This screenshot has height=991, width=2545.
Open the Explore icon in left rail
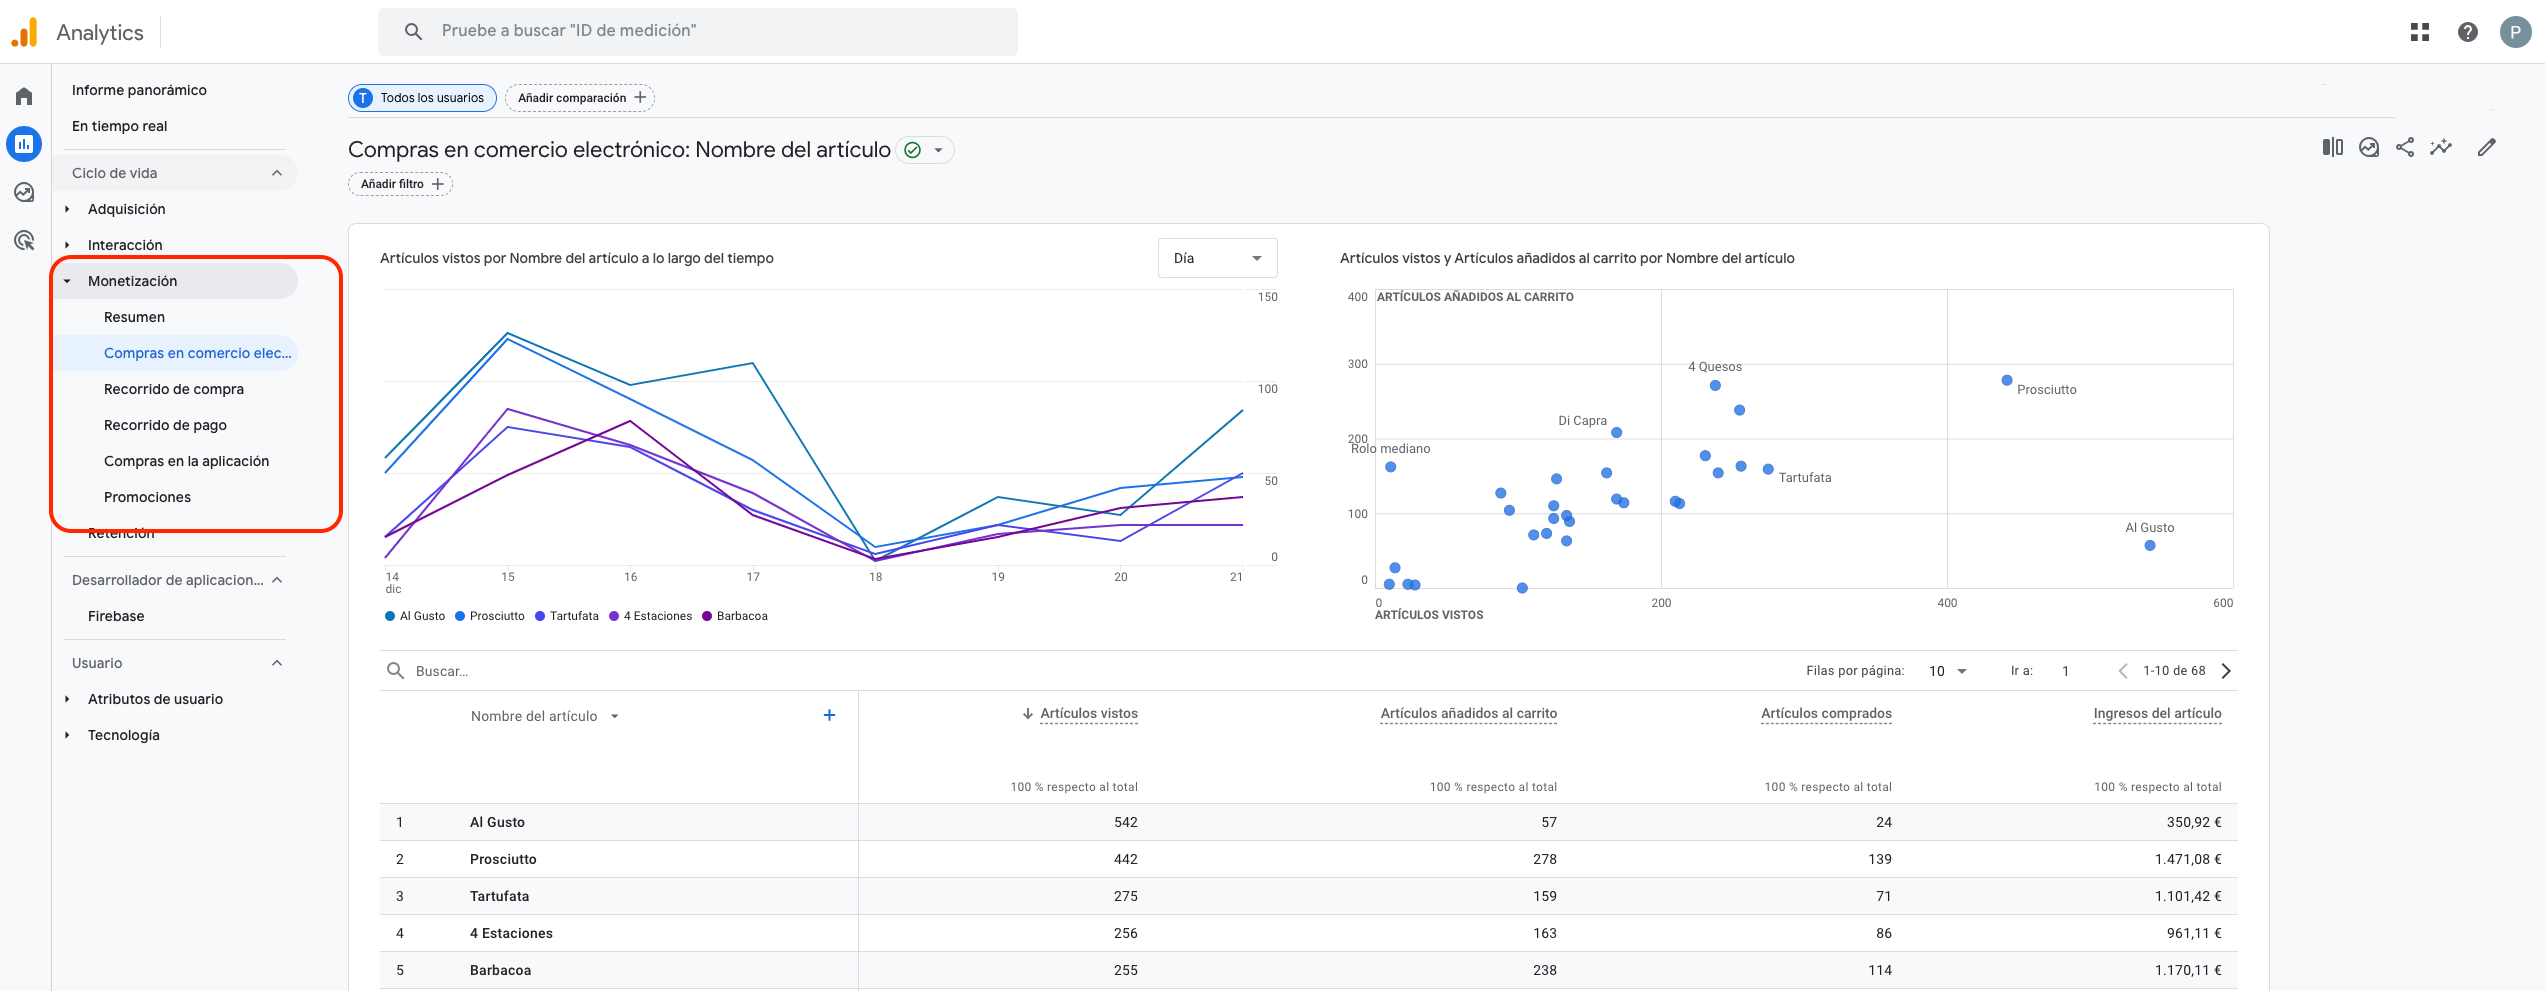click(x=24, y=192)
